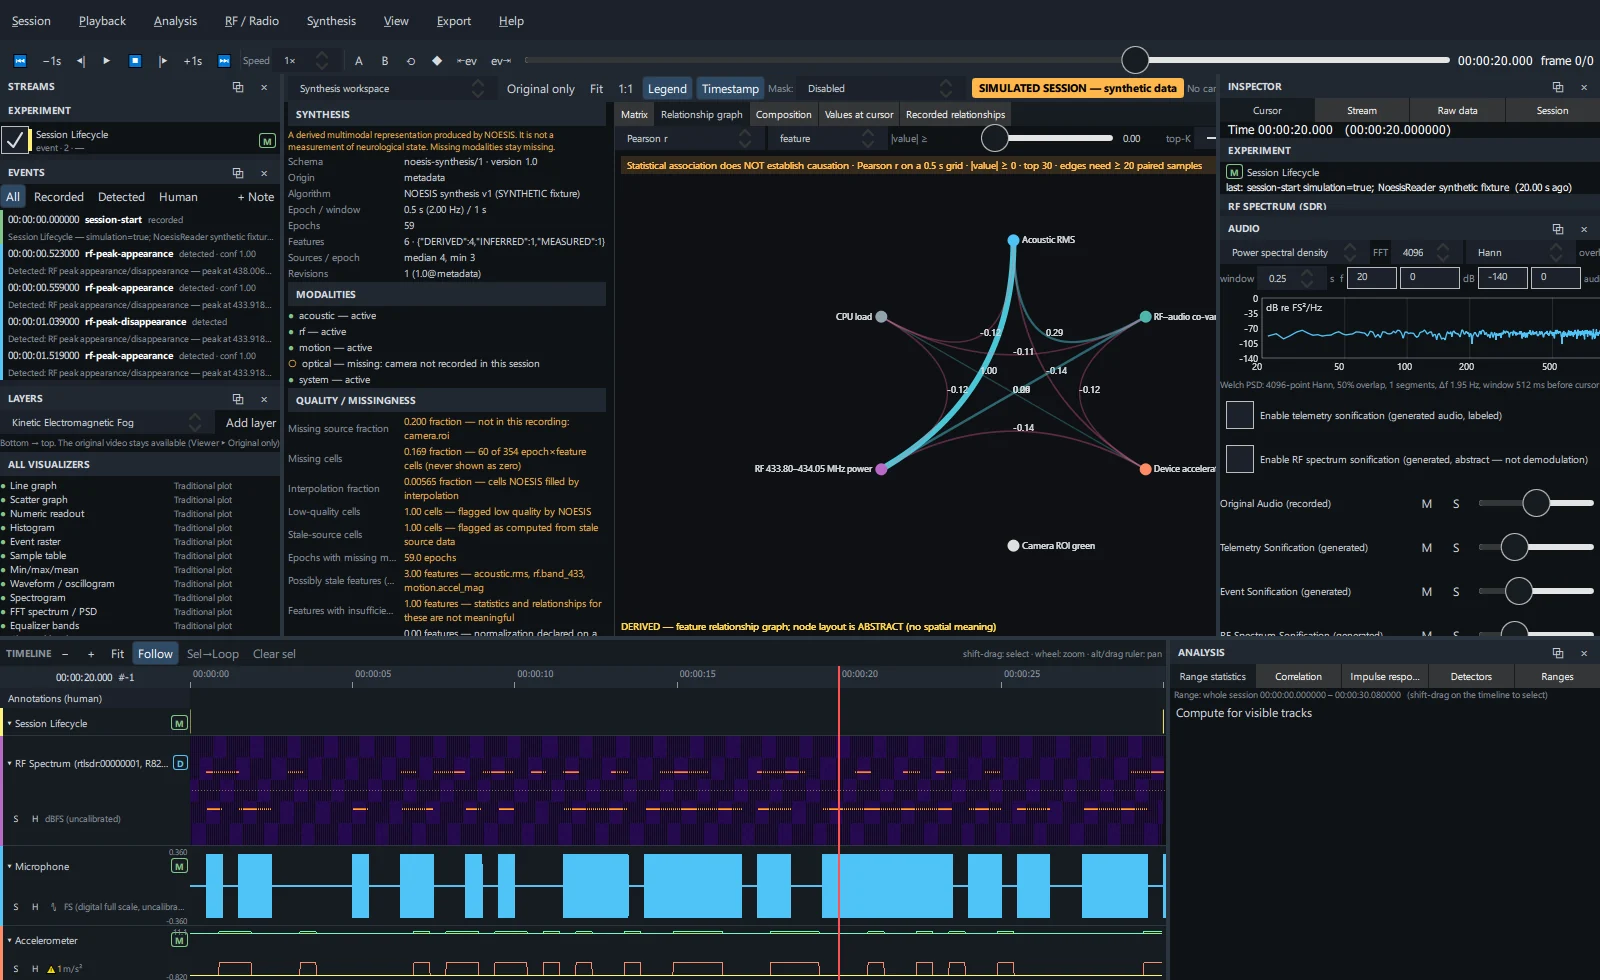Image resolution: width=1600 pixels, height=980 pixels.
Task: Click the Add layer button
Action: tap(251, 423)
